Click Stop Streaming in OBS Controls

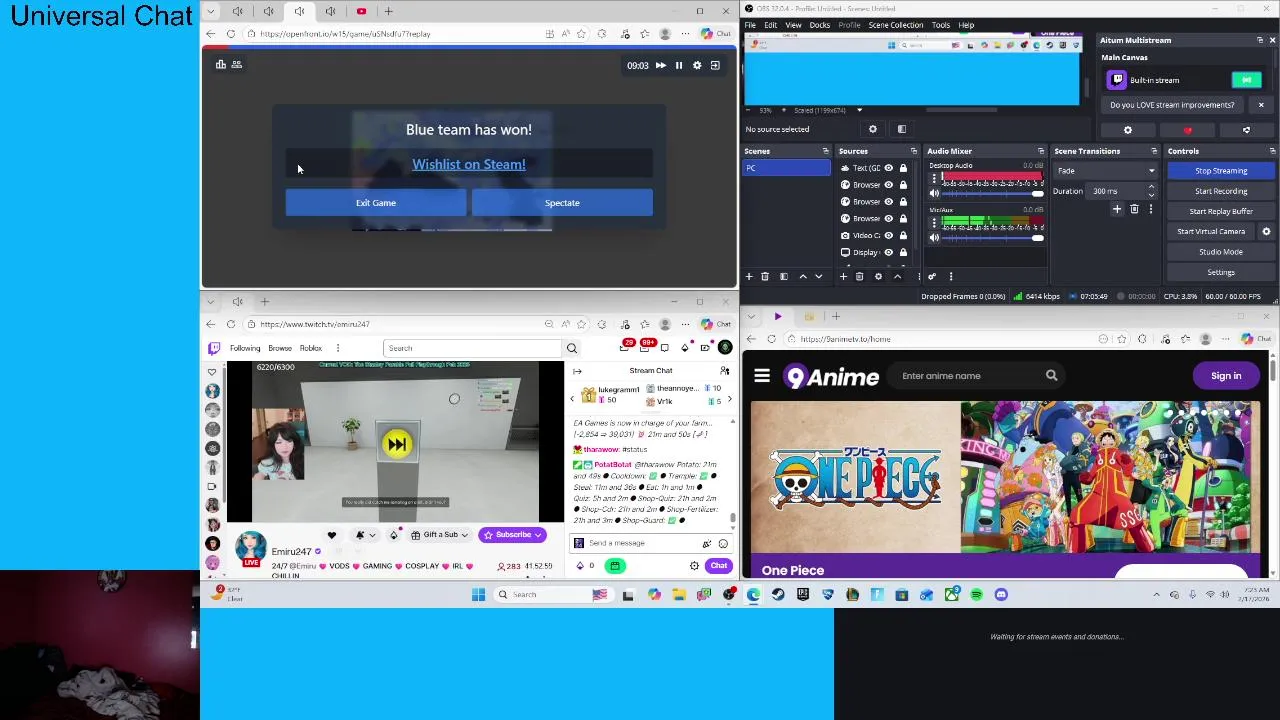tap(1221, 171)
